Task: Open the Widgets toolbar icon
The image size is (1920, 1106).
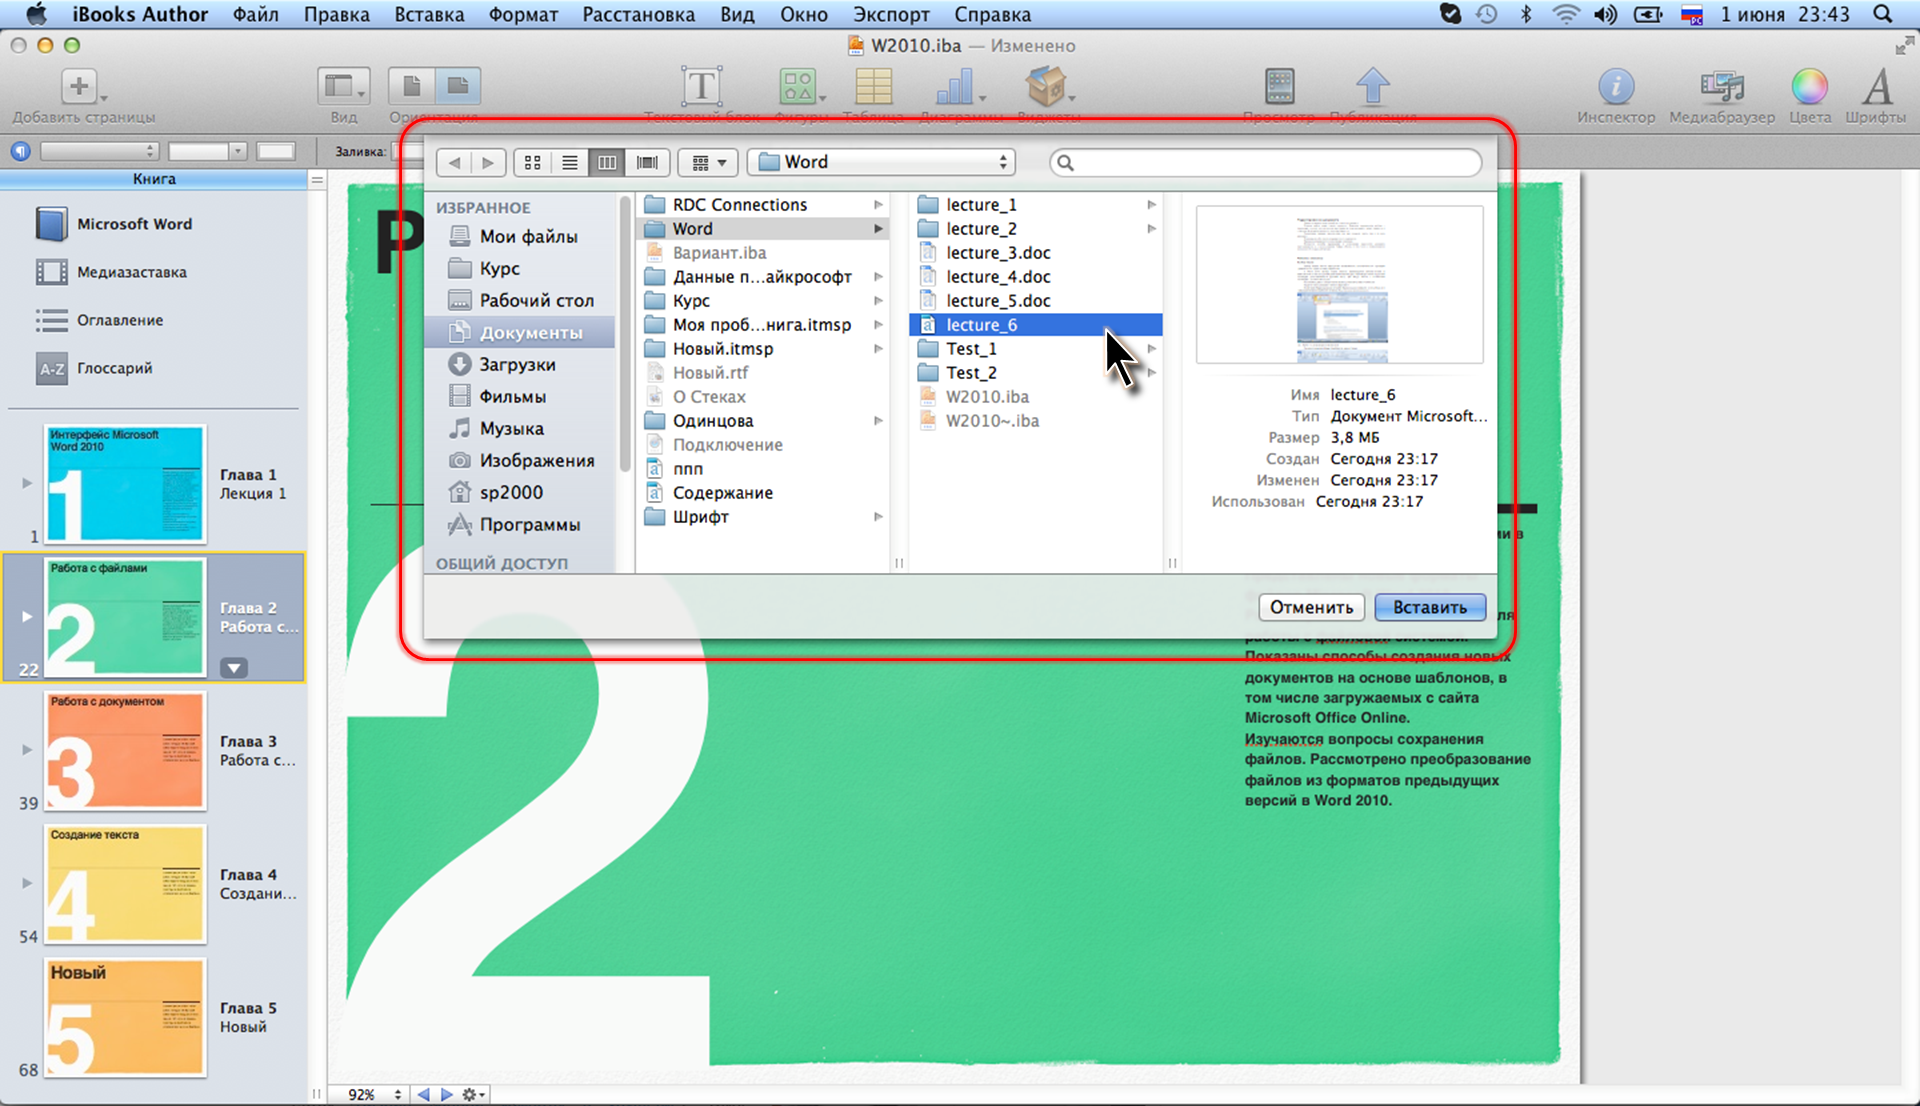Action: 1047,86
